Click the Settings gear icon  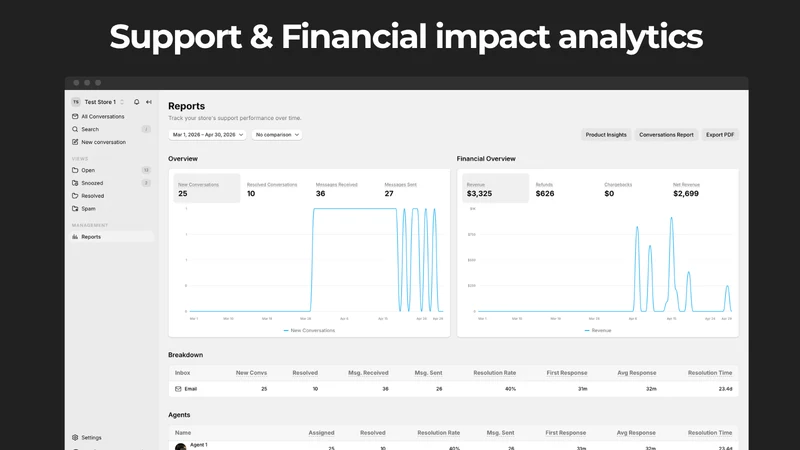tap(75, 437)
